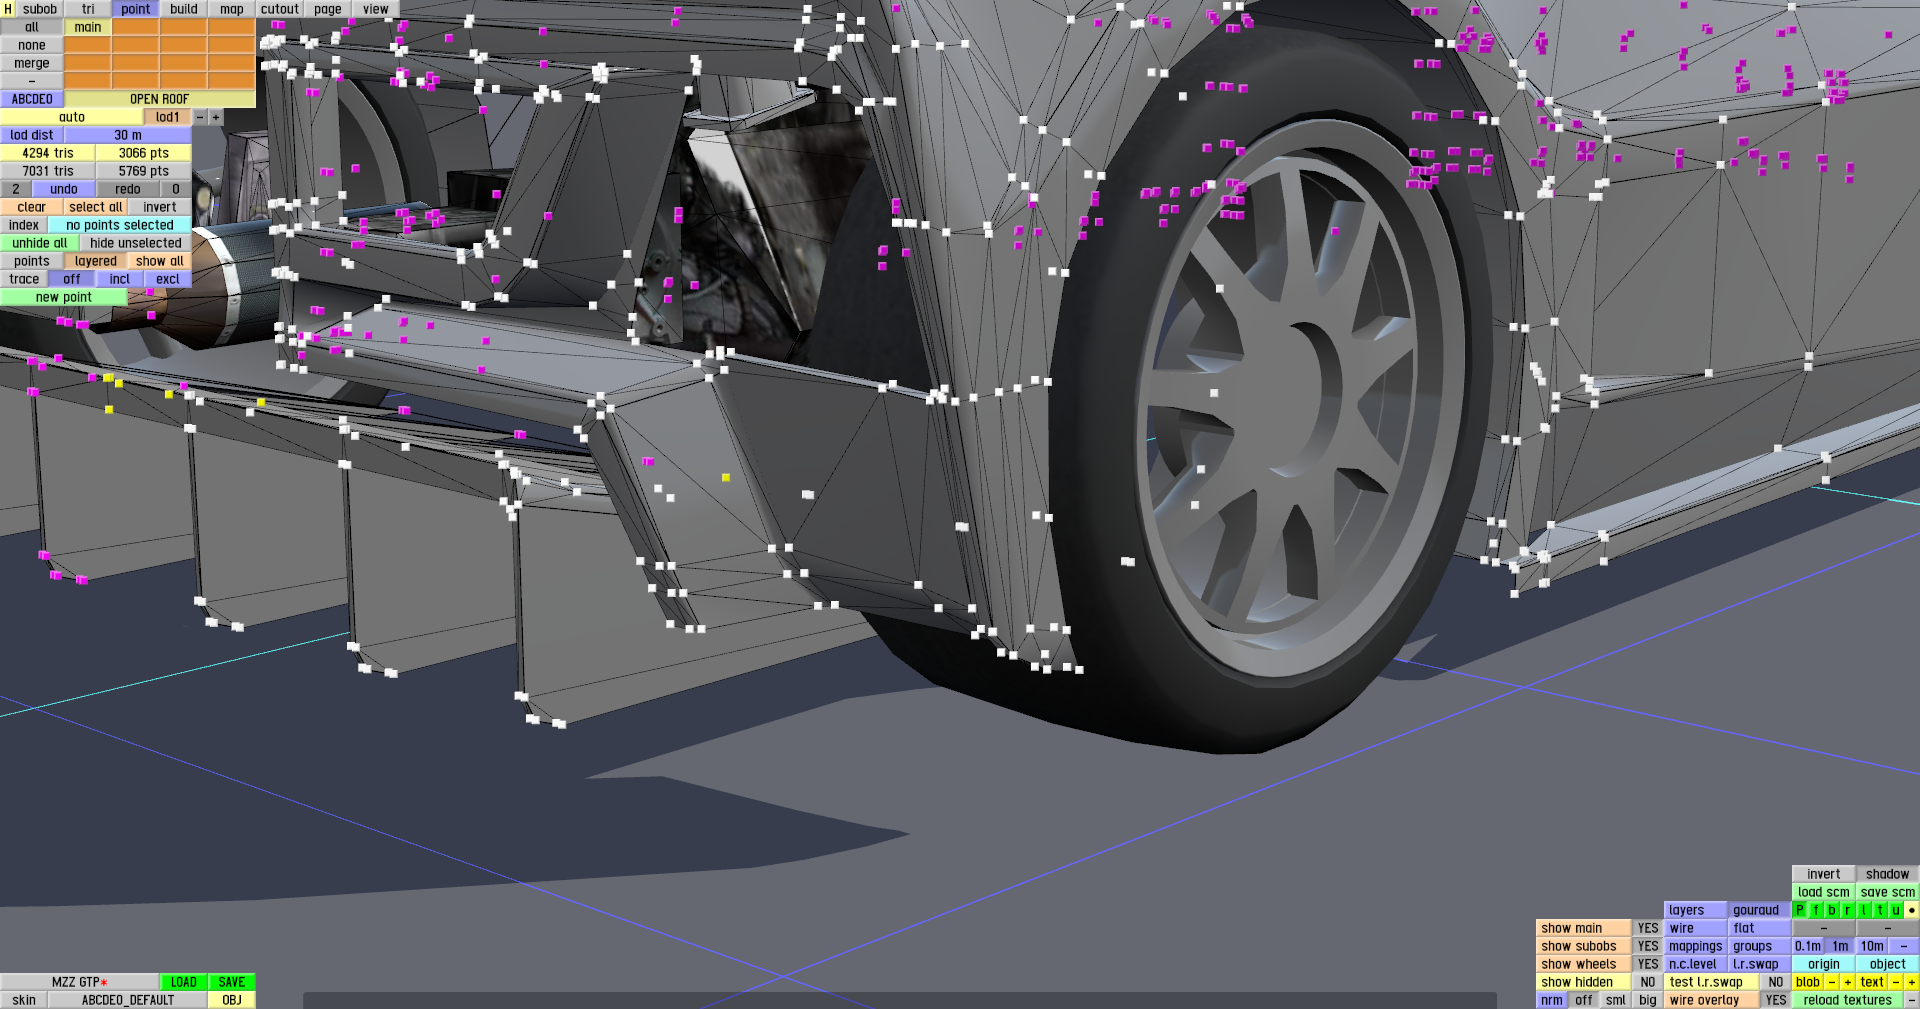Screen dimensions: 1920x1009
Task: Click reload textures
Action: pyautogui.click(x=1848, y=1000)
